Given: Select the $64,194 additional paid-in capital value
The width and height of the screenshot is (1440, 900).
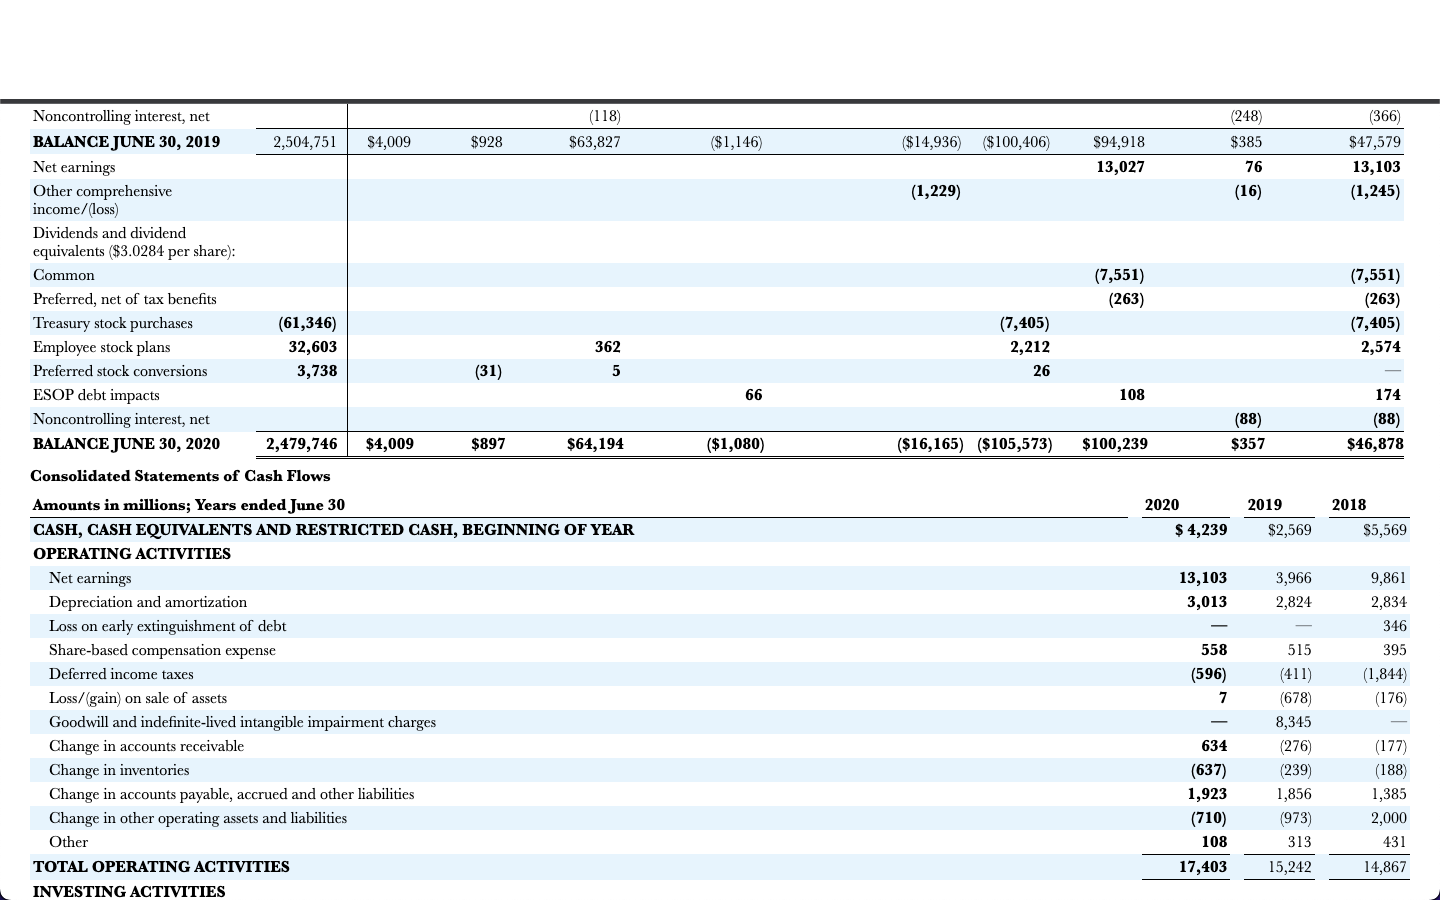Looking at the screenshot, I should pyautogui.click(x=595, y=444).
